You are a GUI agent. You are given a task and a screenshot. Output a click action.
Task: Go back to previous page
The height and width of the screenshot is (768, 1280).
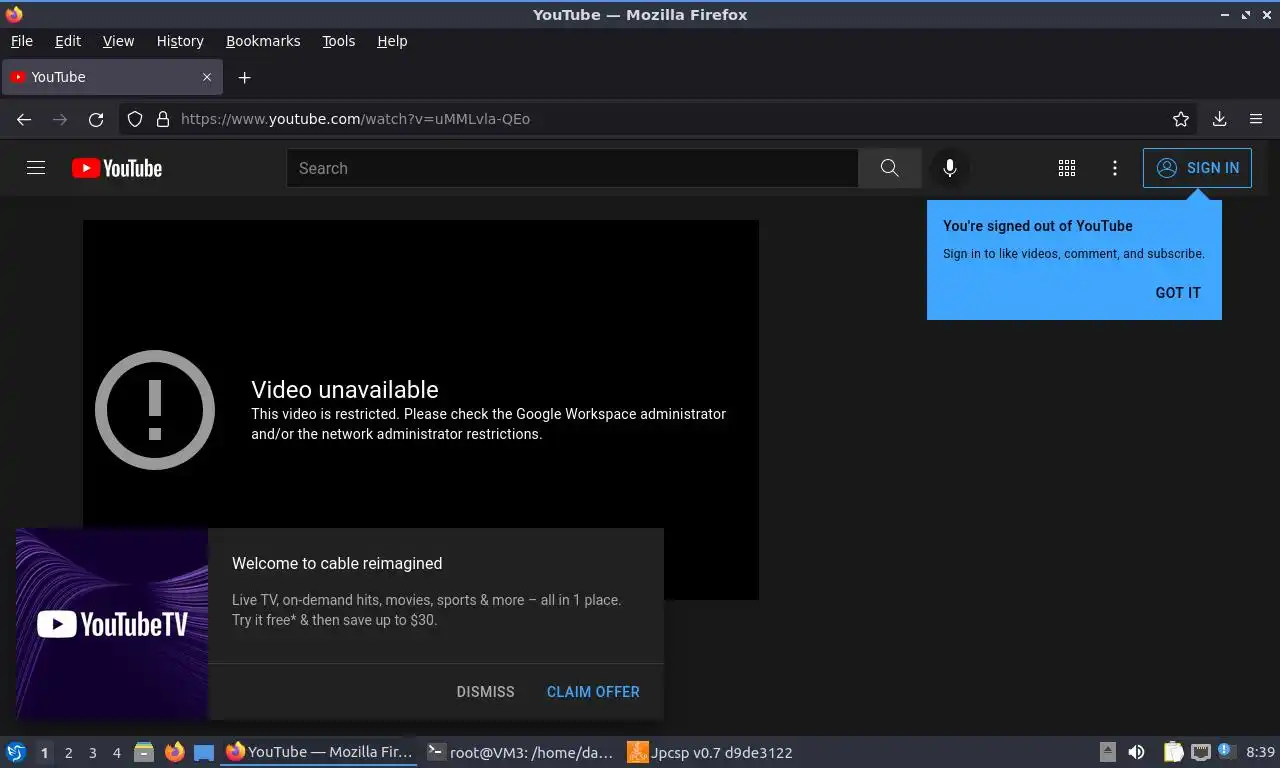(24, 119)
